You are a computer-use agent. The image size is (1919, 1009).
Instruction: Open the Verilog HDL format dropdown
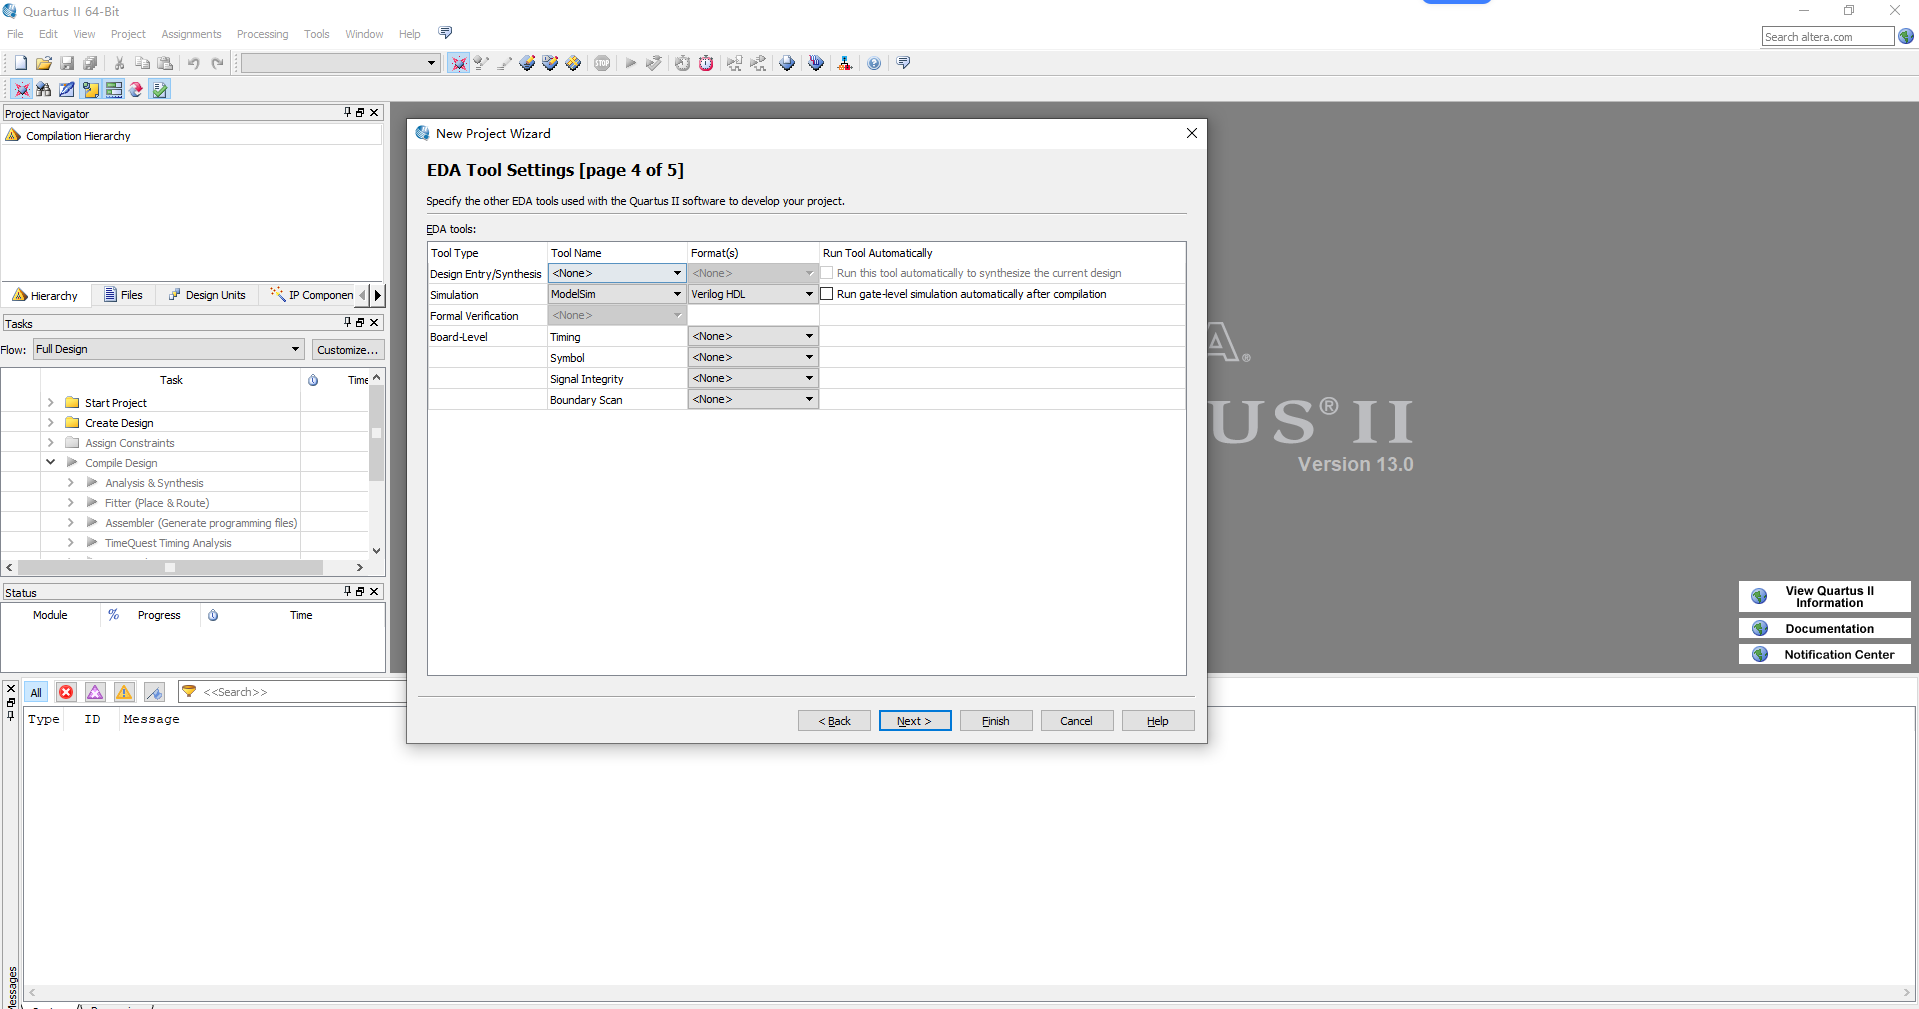(x=753, y=294)
